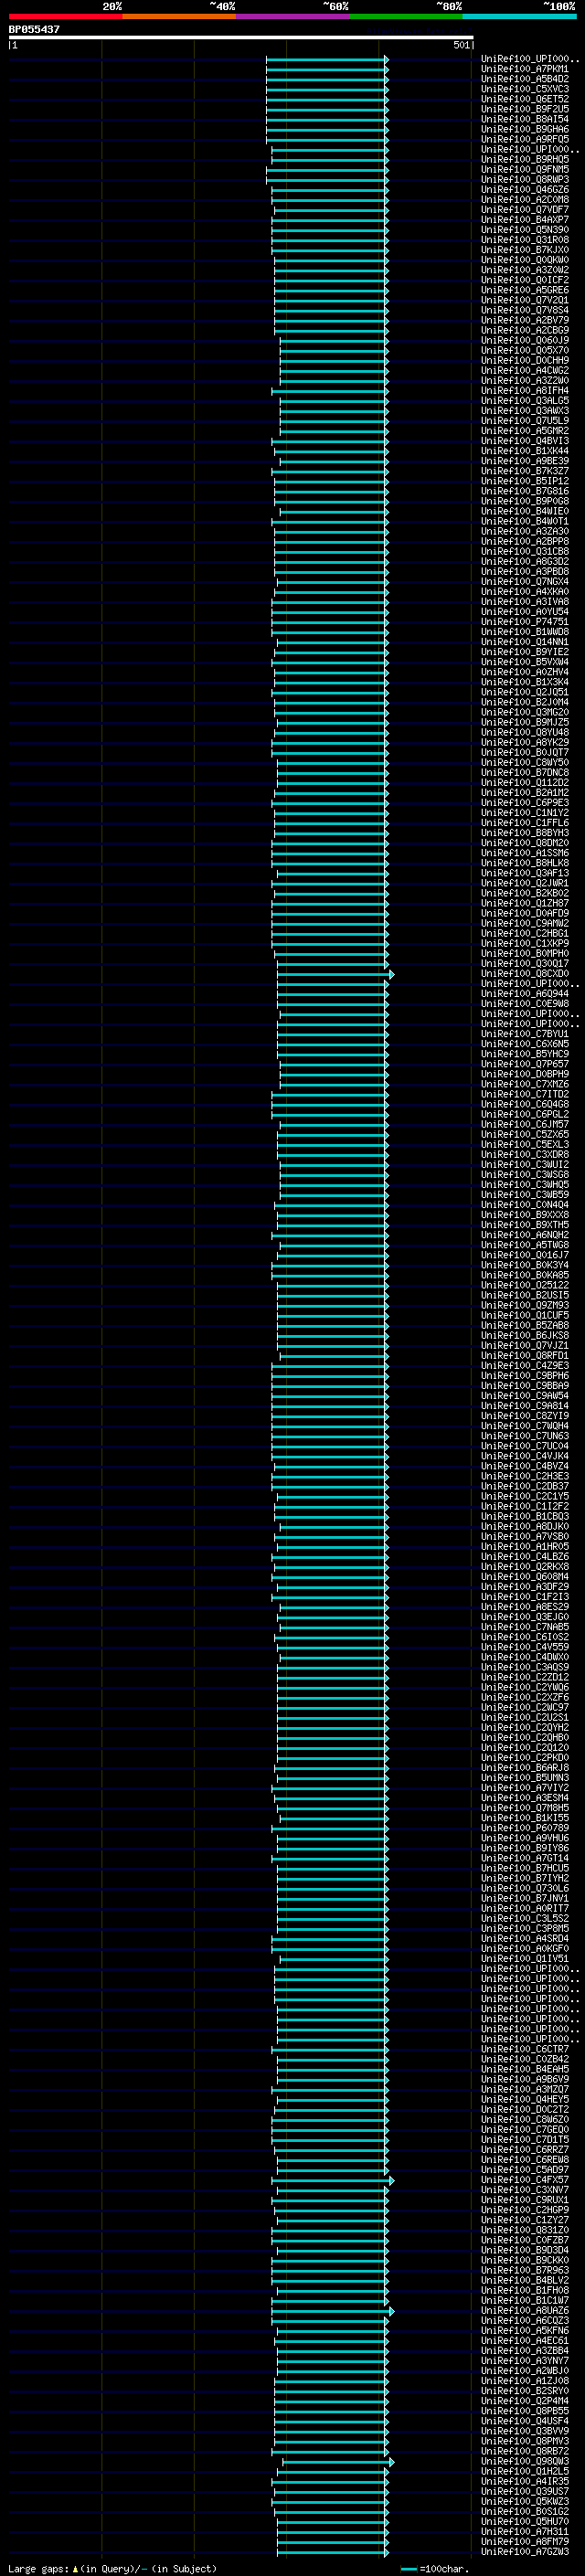Click the orange ~40% identity legend segment
This screenshot has height=2576, width=585.
click(179, 16)
